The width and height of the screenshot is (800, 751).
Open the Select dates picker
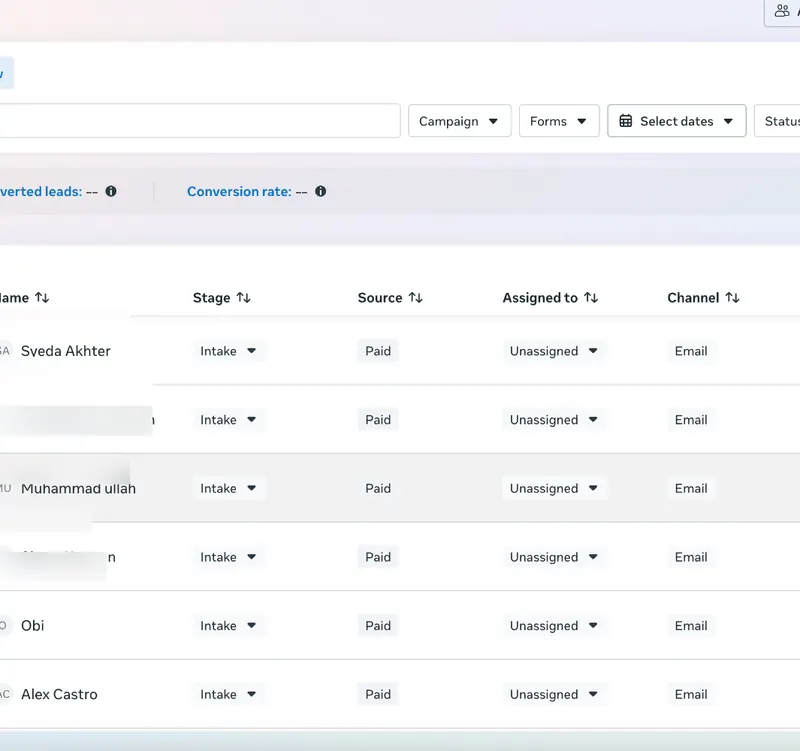tap(677, 121)
